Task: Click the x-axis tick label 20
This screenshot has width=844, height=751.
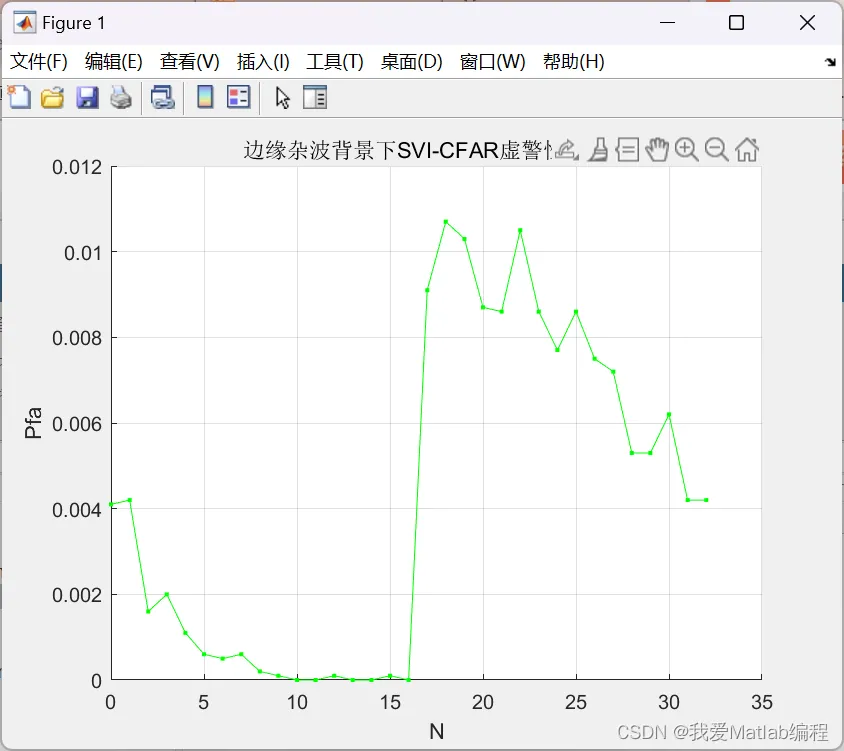Action: (483, 702)
